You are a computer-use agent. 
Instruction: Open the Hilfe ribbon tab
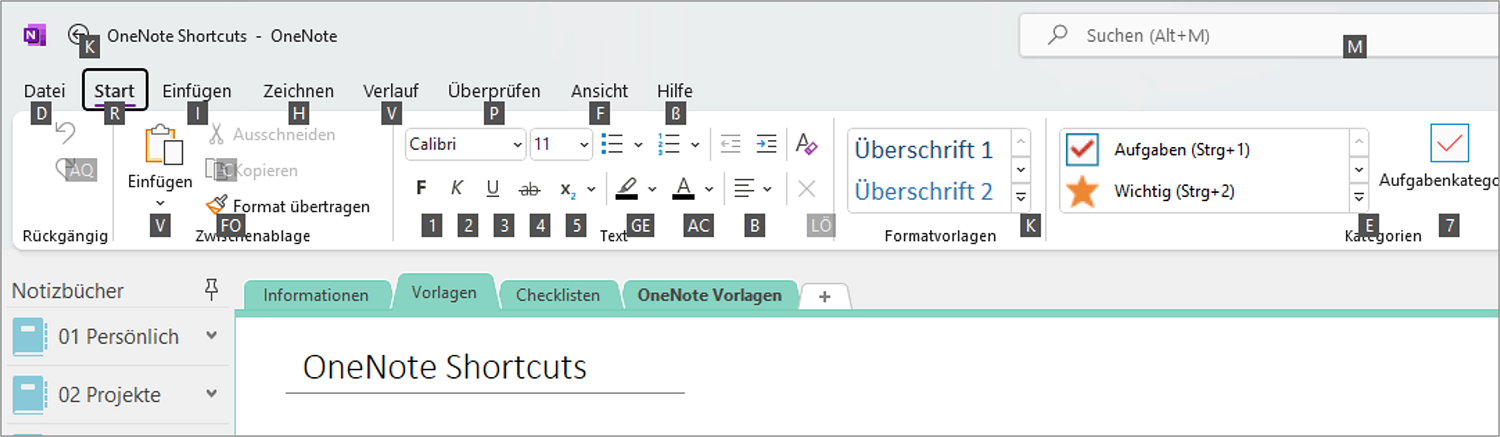[x=675, y=91]
